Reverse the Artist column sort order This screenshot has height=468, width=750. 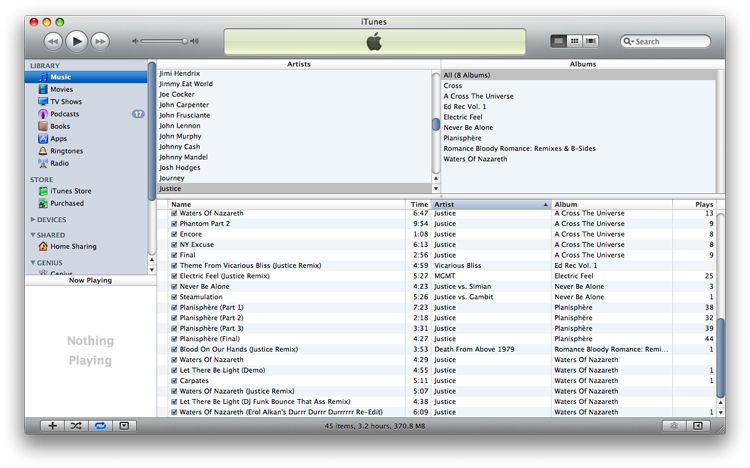(491, 204)
